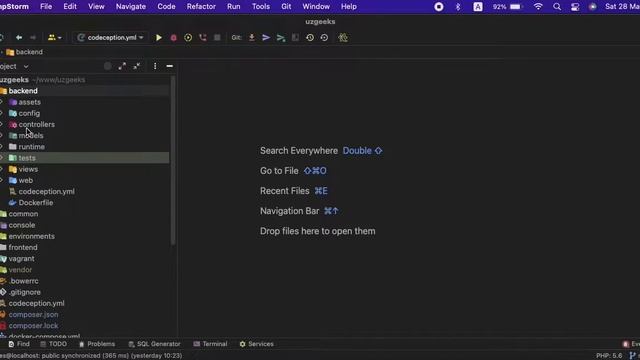
Task: Expand all in Project panel
Action: [122, 66]
